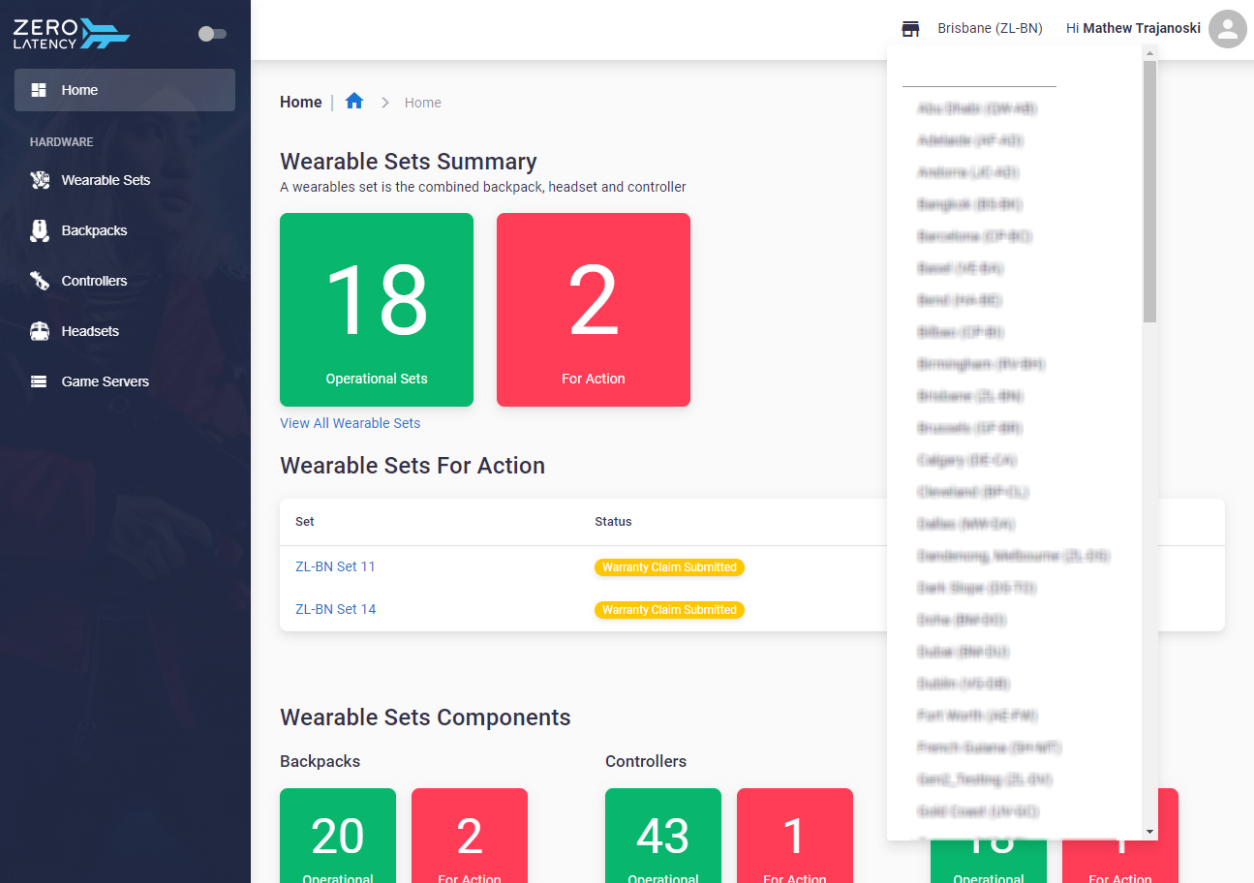Click the search field atop the venue list
The width and height of the screenshot is (1254, 883).
[979, 74]
